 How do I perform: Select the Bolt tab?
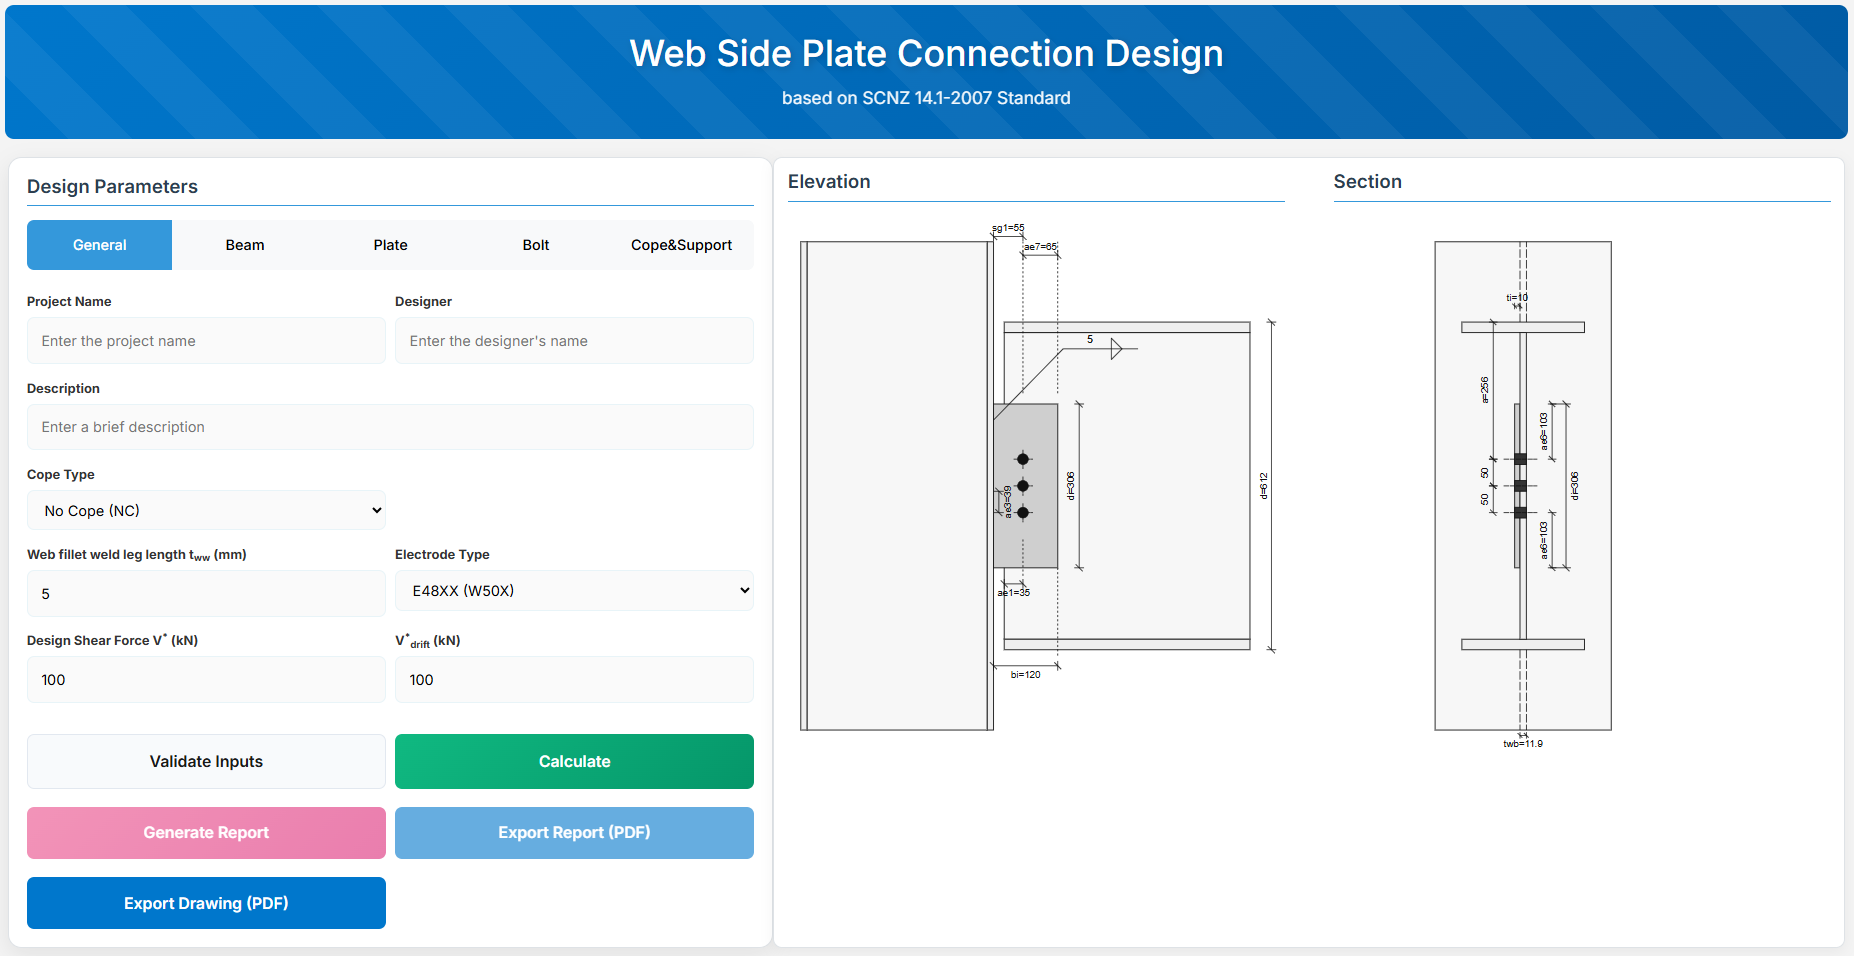pyautogui.click(x=536, y=245)
